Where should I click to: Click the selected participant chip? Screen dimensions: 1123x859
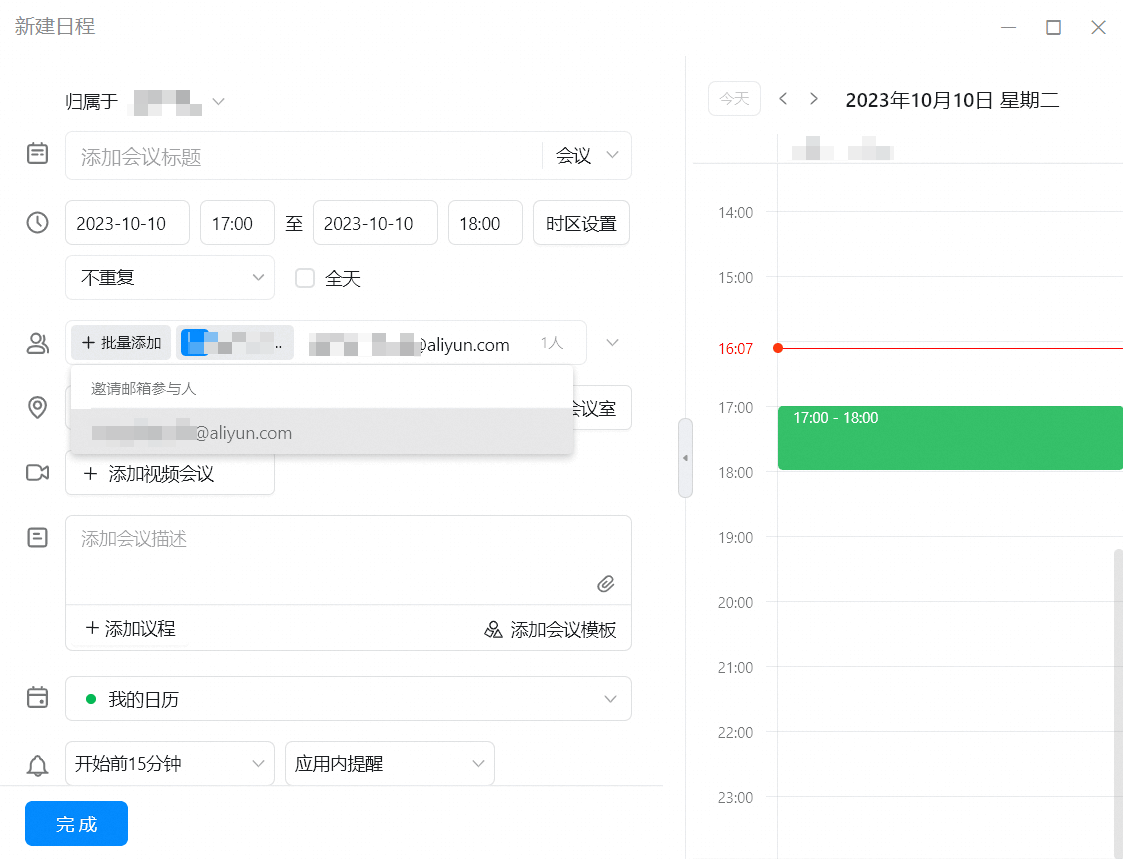[x=235, y=342]
